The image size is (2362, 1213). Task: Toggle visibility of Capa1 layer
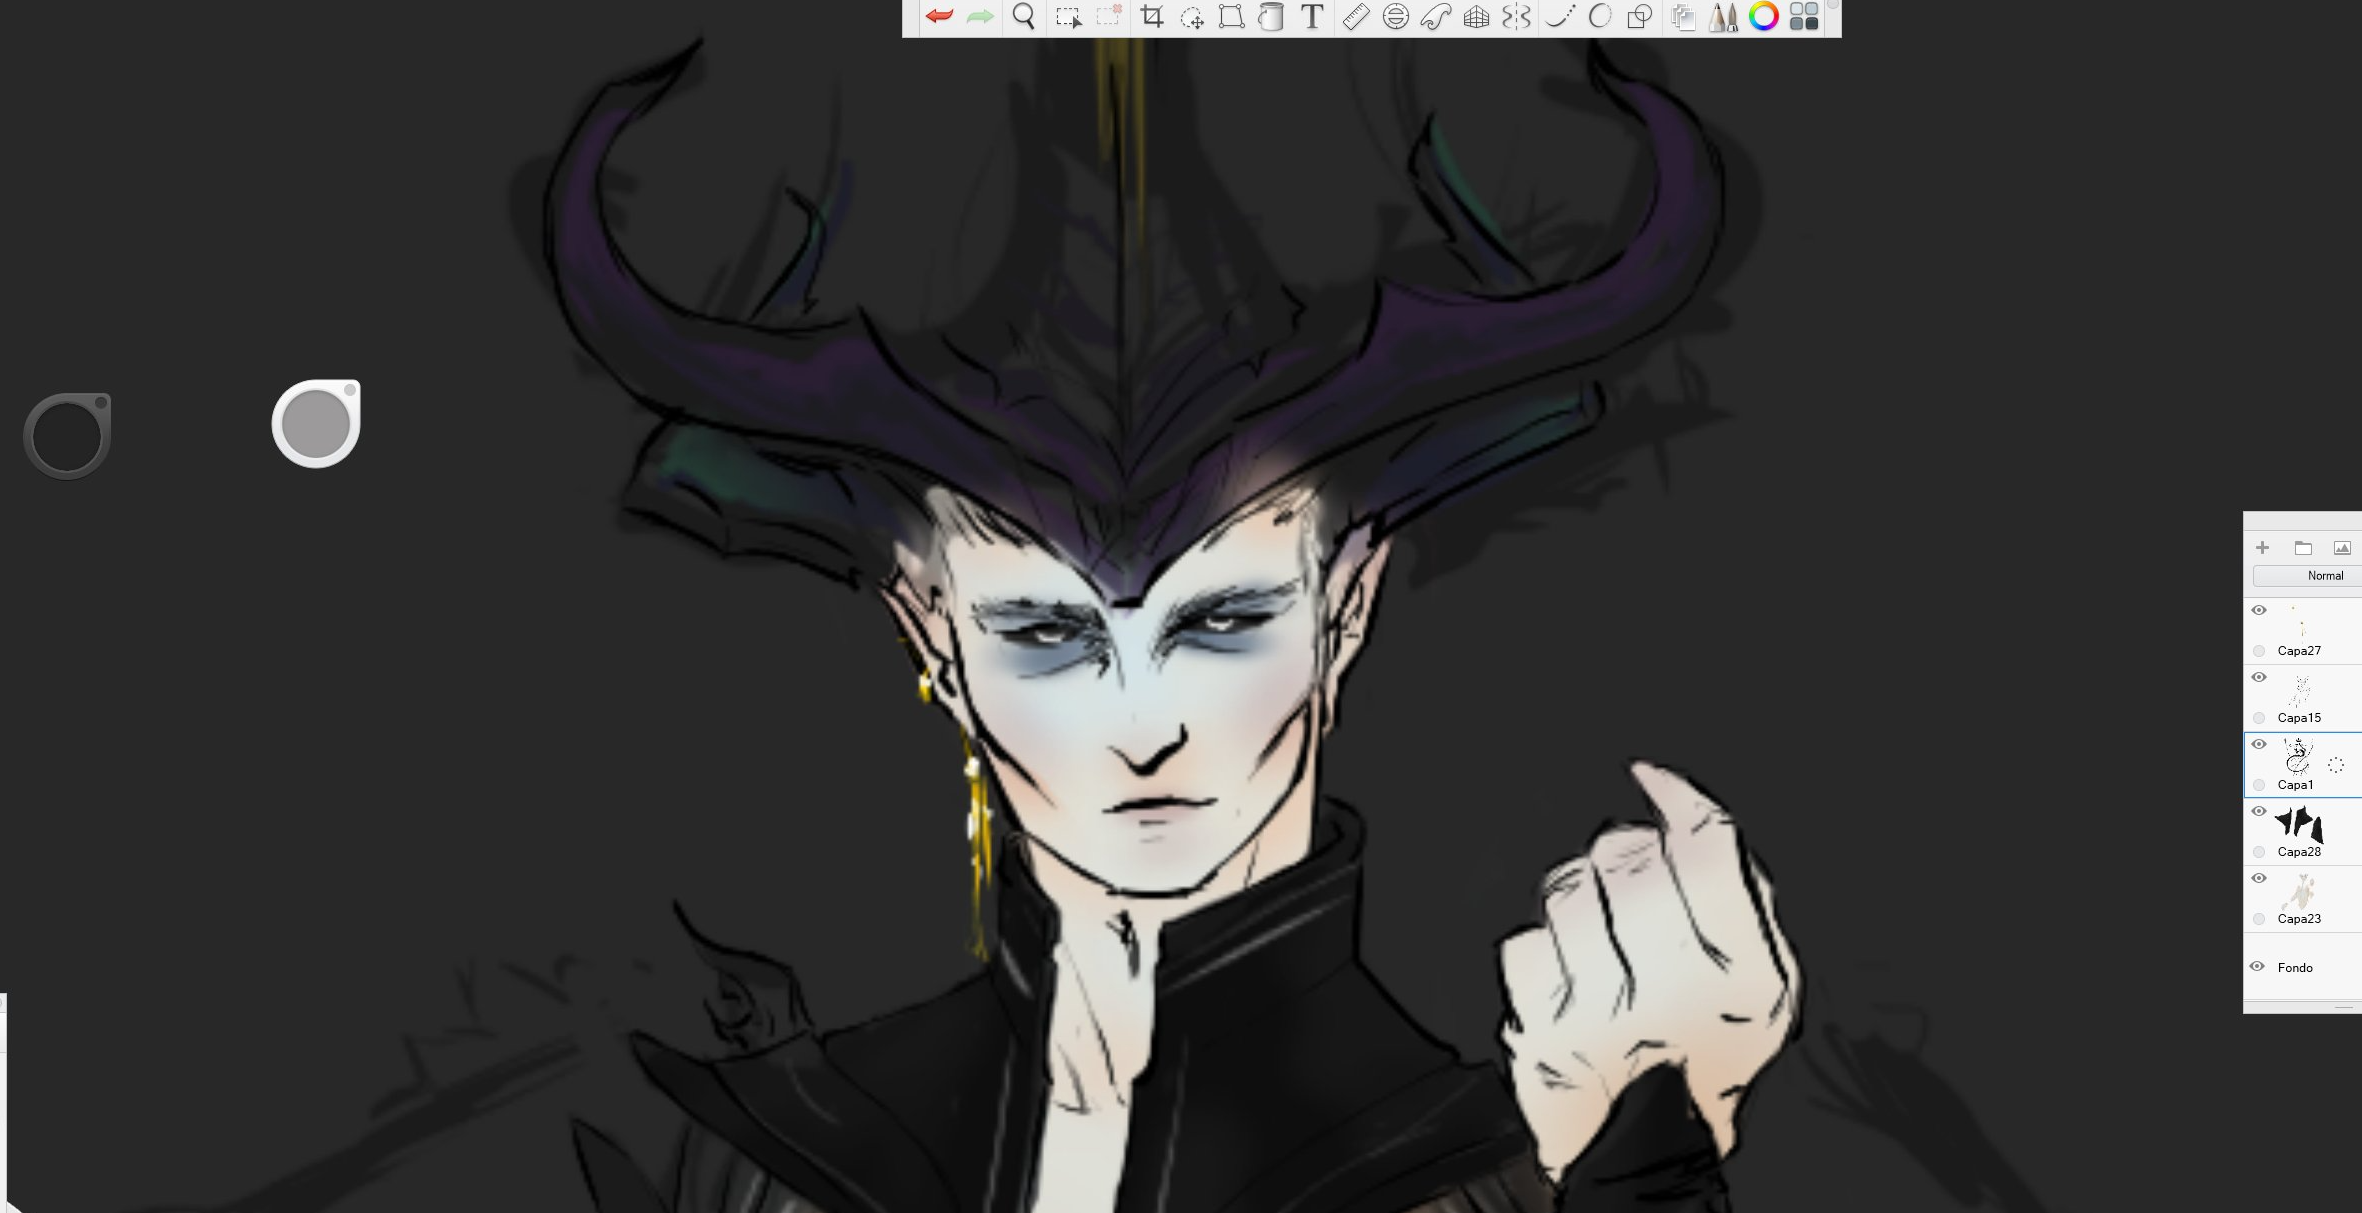[2259, 744]
